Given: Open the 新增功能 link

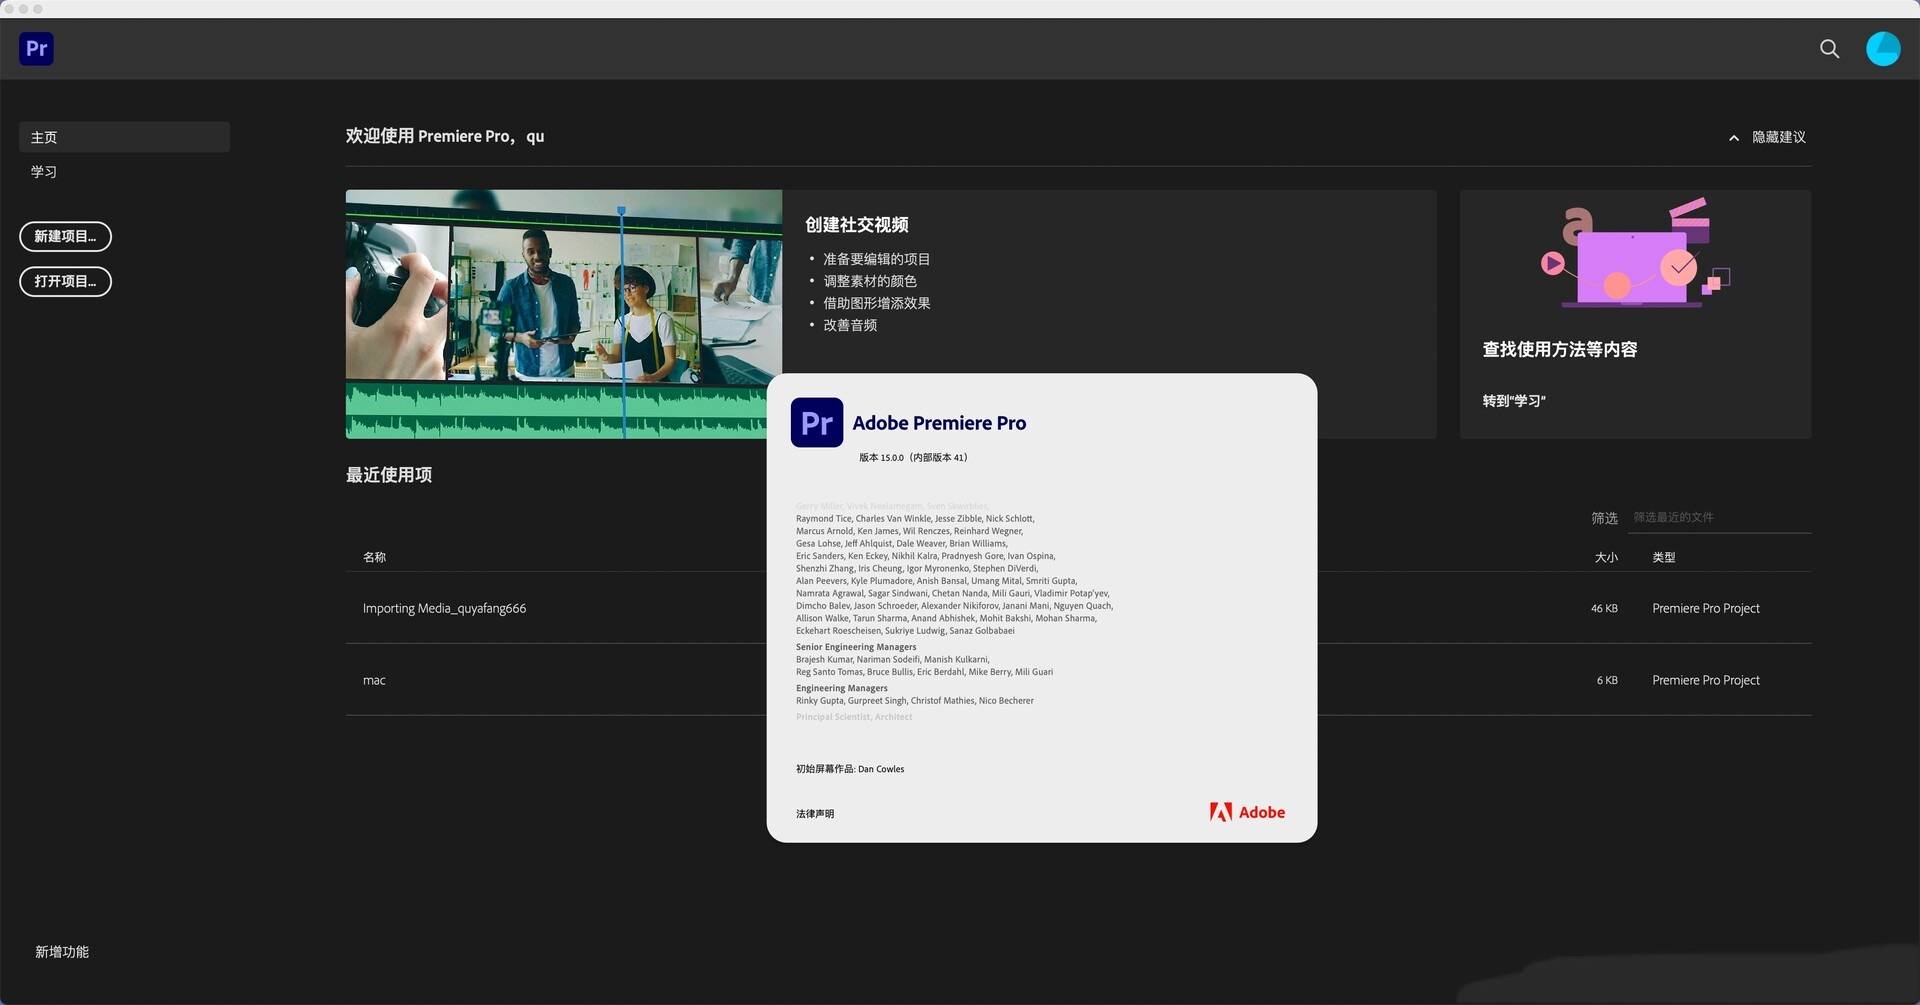Looking at the screenshot, I should click(62, 952).
